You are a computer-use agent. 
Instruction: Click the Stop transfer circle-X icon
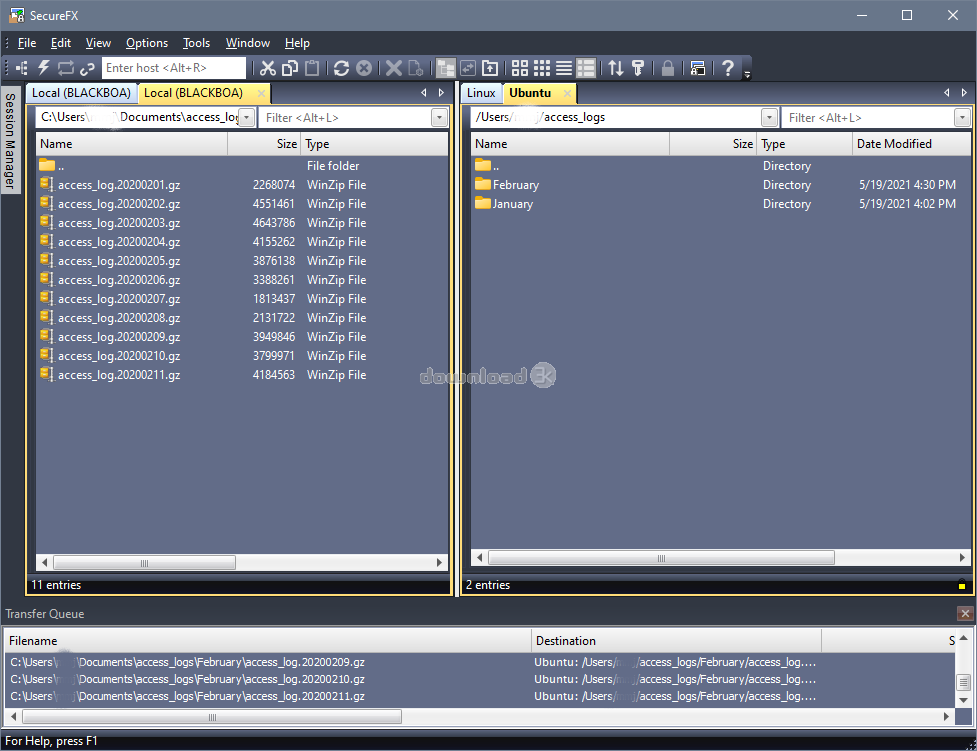click(364, 68)
